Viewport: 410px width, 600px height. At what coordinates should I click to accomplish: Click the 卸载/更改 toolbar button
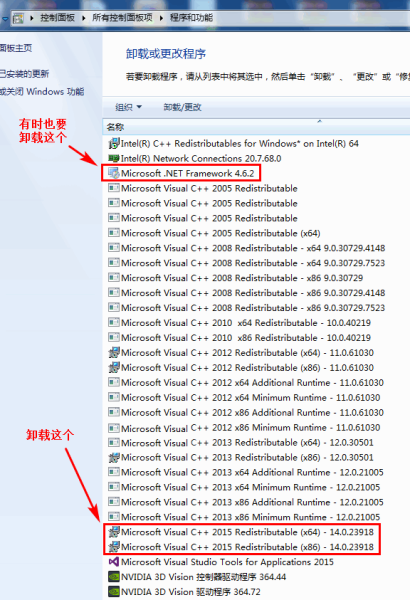pos(182,107)
